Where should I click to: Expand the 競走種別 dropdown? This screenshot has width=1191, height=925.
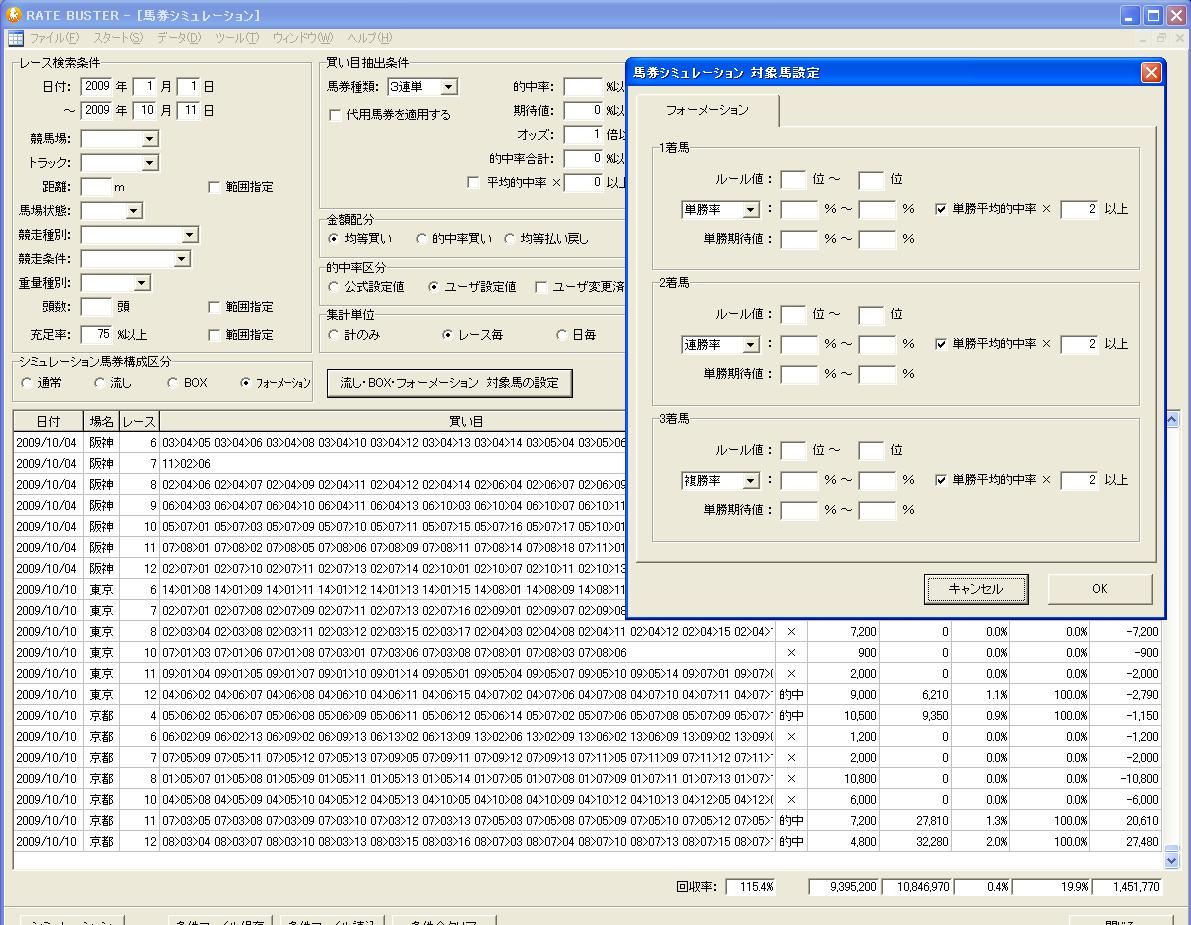(x=190, y=235)
